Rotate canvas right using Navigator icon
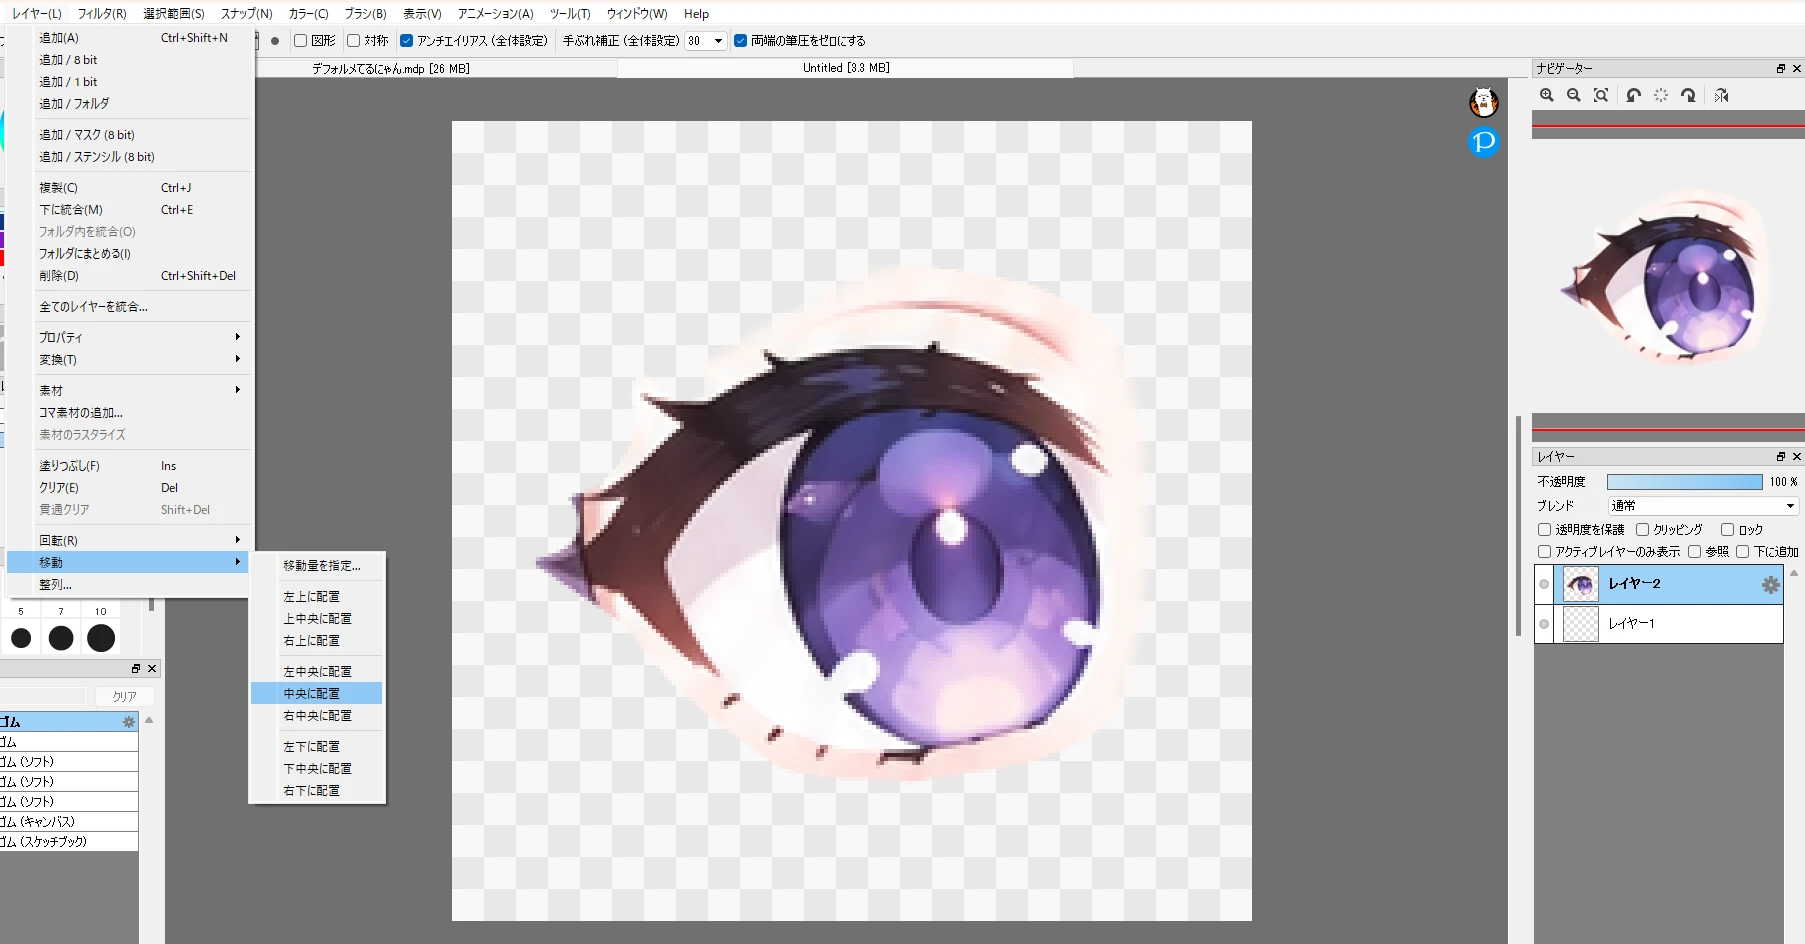 pos(1688,95)
